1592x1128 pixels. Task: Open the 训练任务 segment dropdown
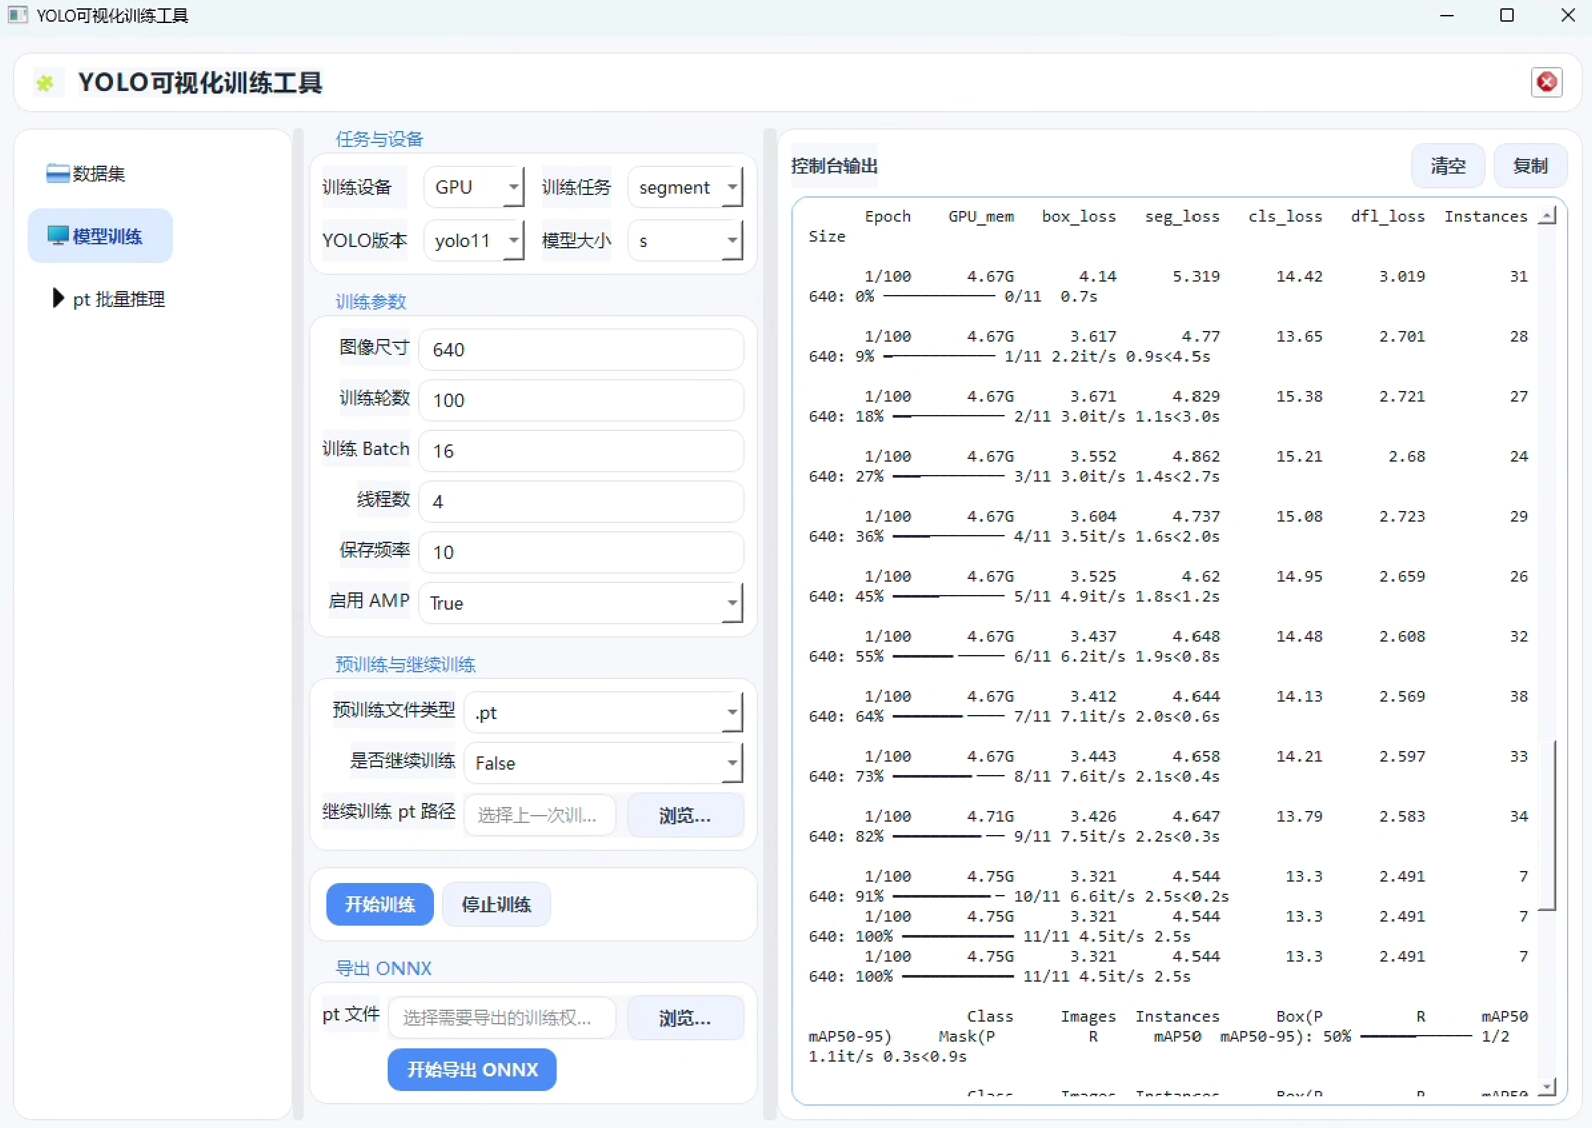point(686,187)
